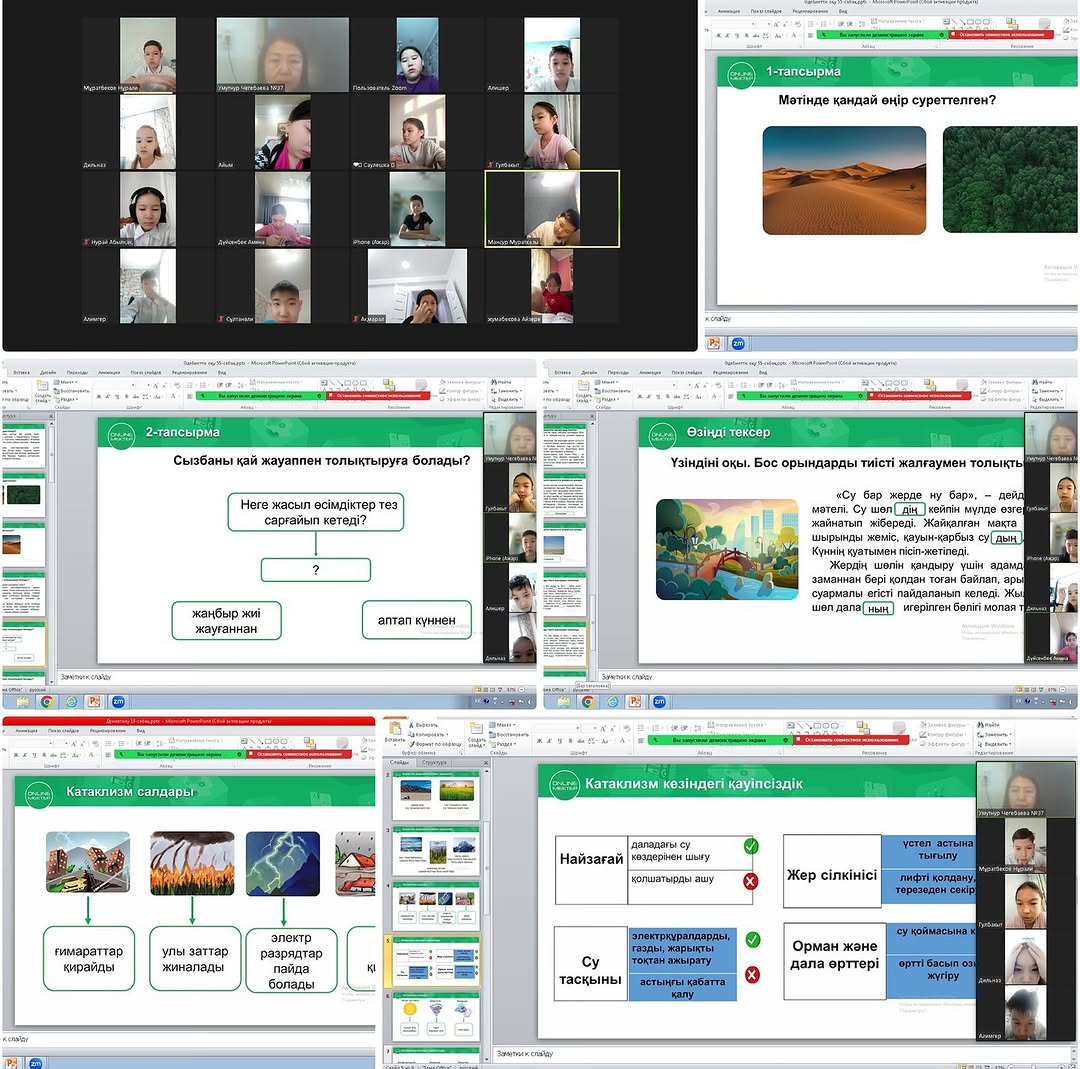Open Internet Explorer in the 2-тапсырма window taskbar
This screenshot has width=1080, height=1069.
click(x=71, y=702)
